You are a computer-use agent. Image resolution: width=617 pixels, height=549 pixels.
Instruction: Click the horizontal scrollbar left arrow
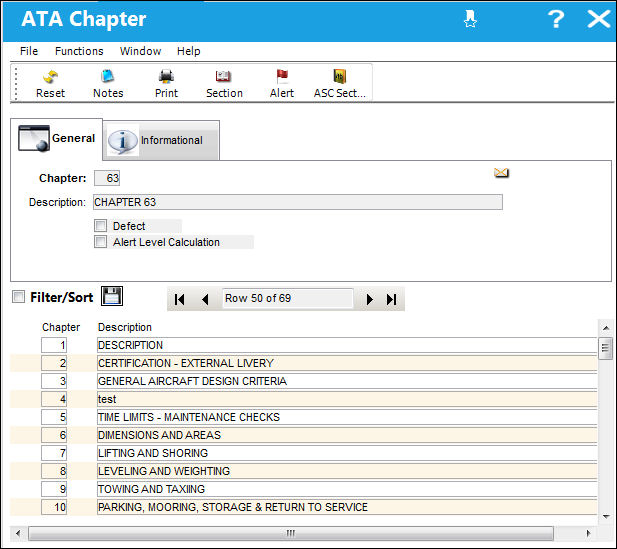(18, 533)
